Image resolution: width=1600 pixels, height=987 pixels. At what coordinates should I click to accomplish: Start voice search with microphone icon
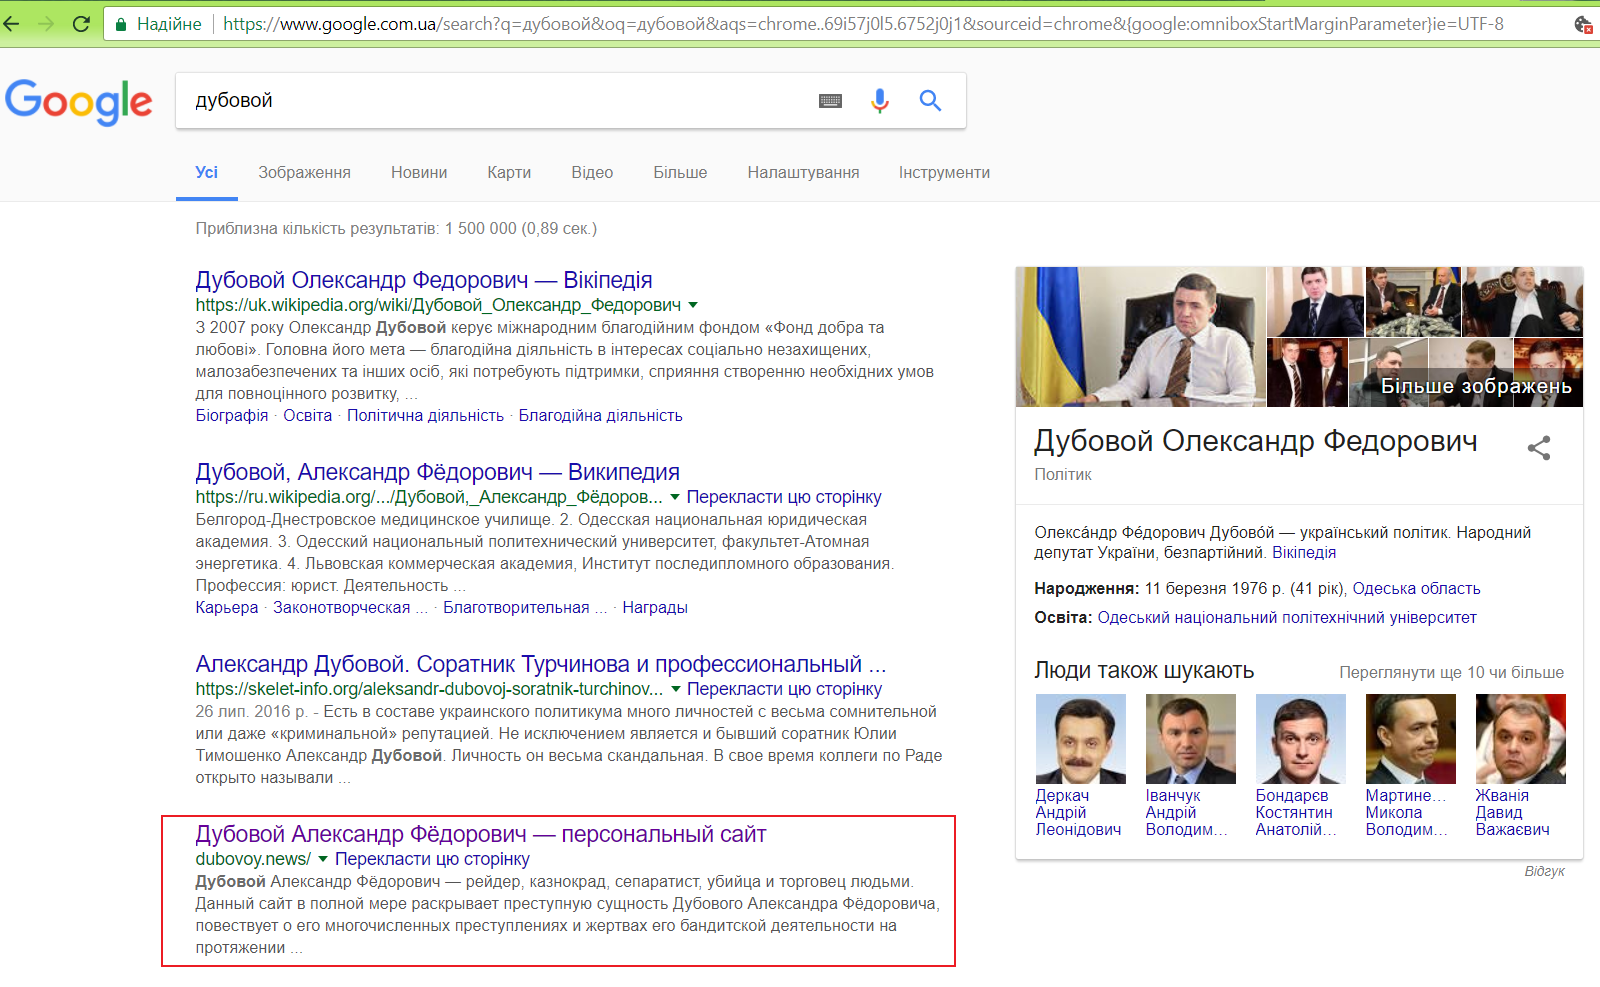879,101
